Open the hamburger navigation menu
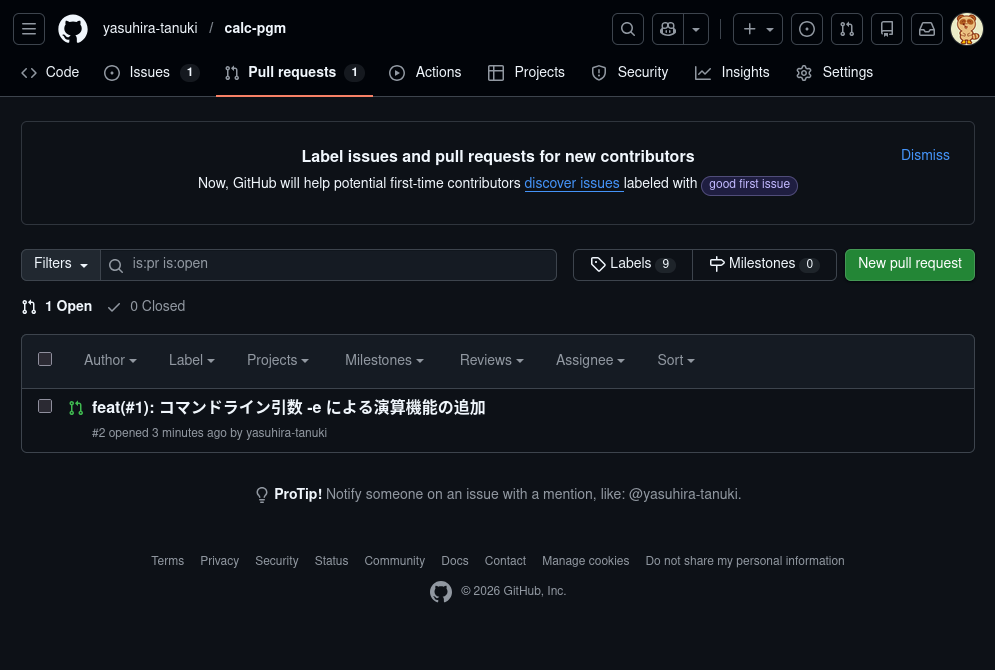The height and width of the screenshot is (670, 995). coord(29,29)
